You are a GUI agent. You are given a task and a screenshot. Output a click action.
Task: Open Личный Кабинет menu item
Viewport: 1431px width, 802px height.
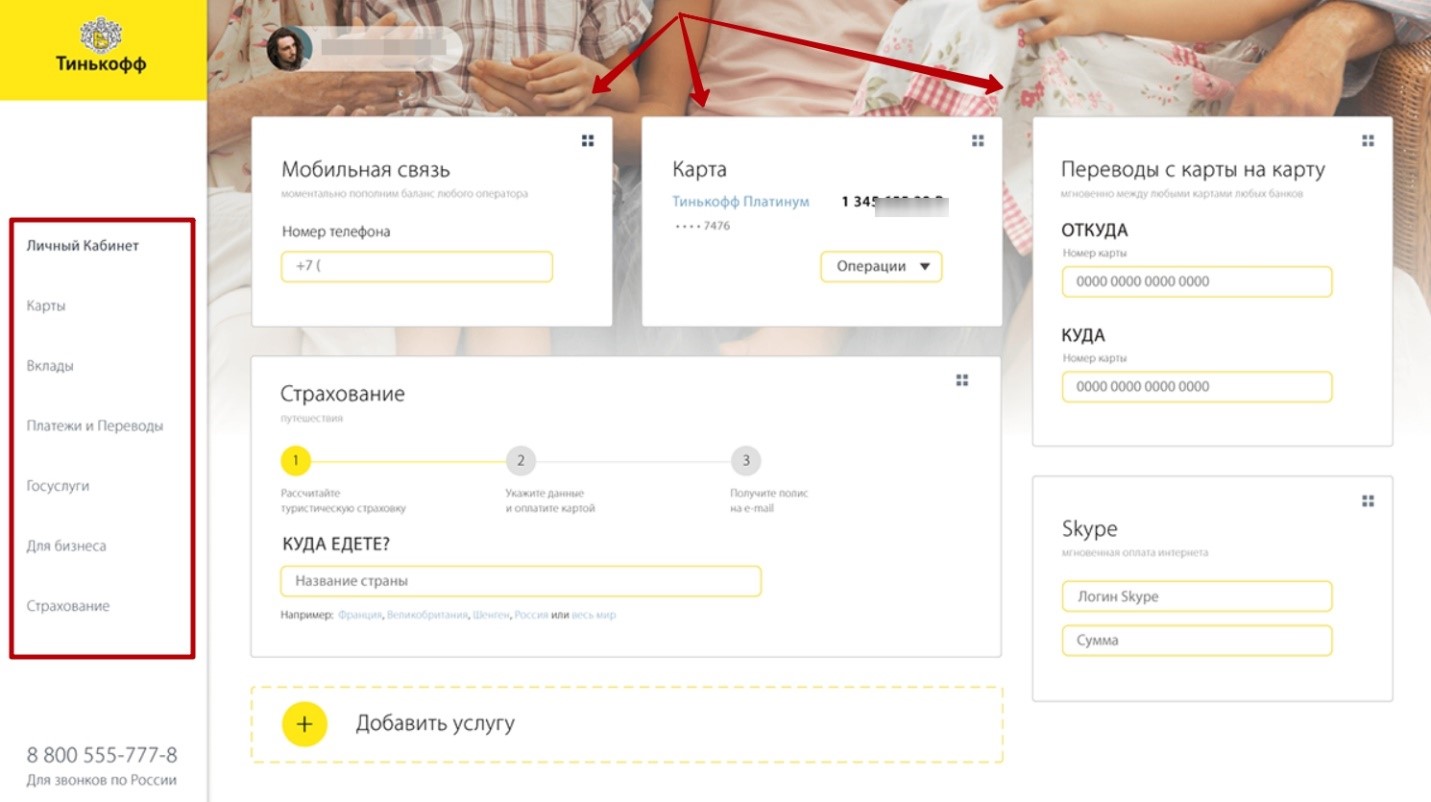point(83,246)
